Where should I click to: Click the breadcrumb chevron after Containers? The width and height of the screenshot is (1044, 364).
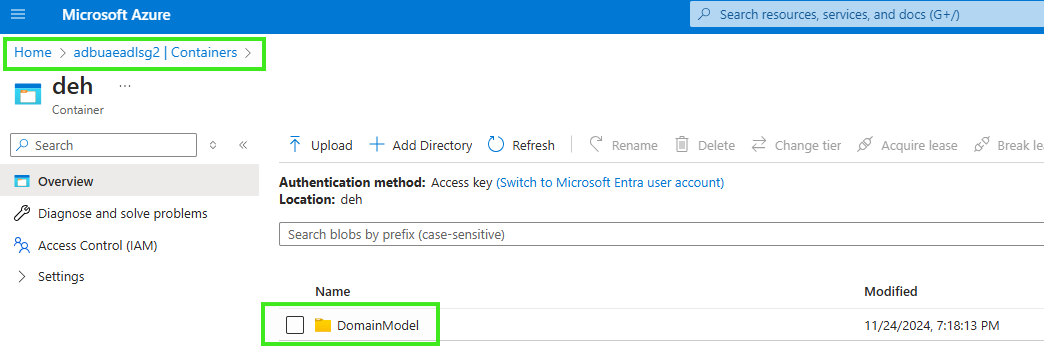tap(248, 53)
